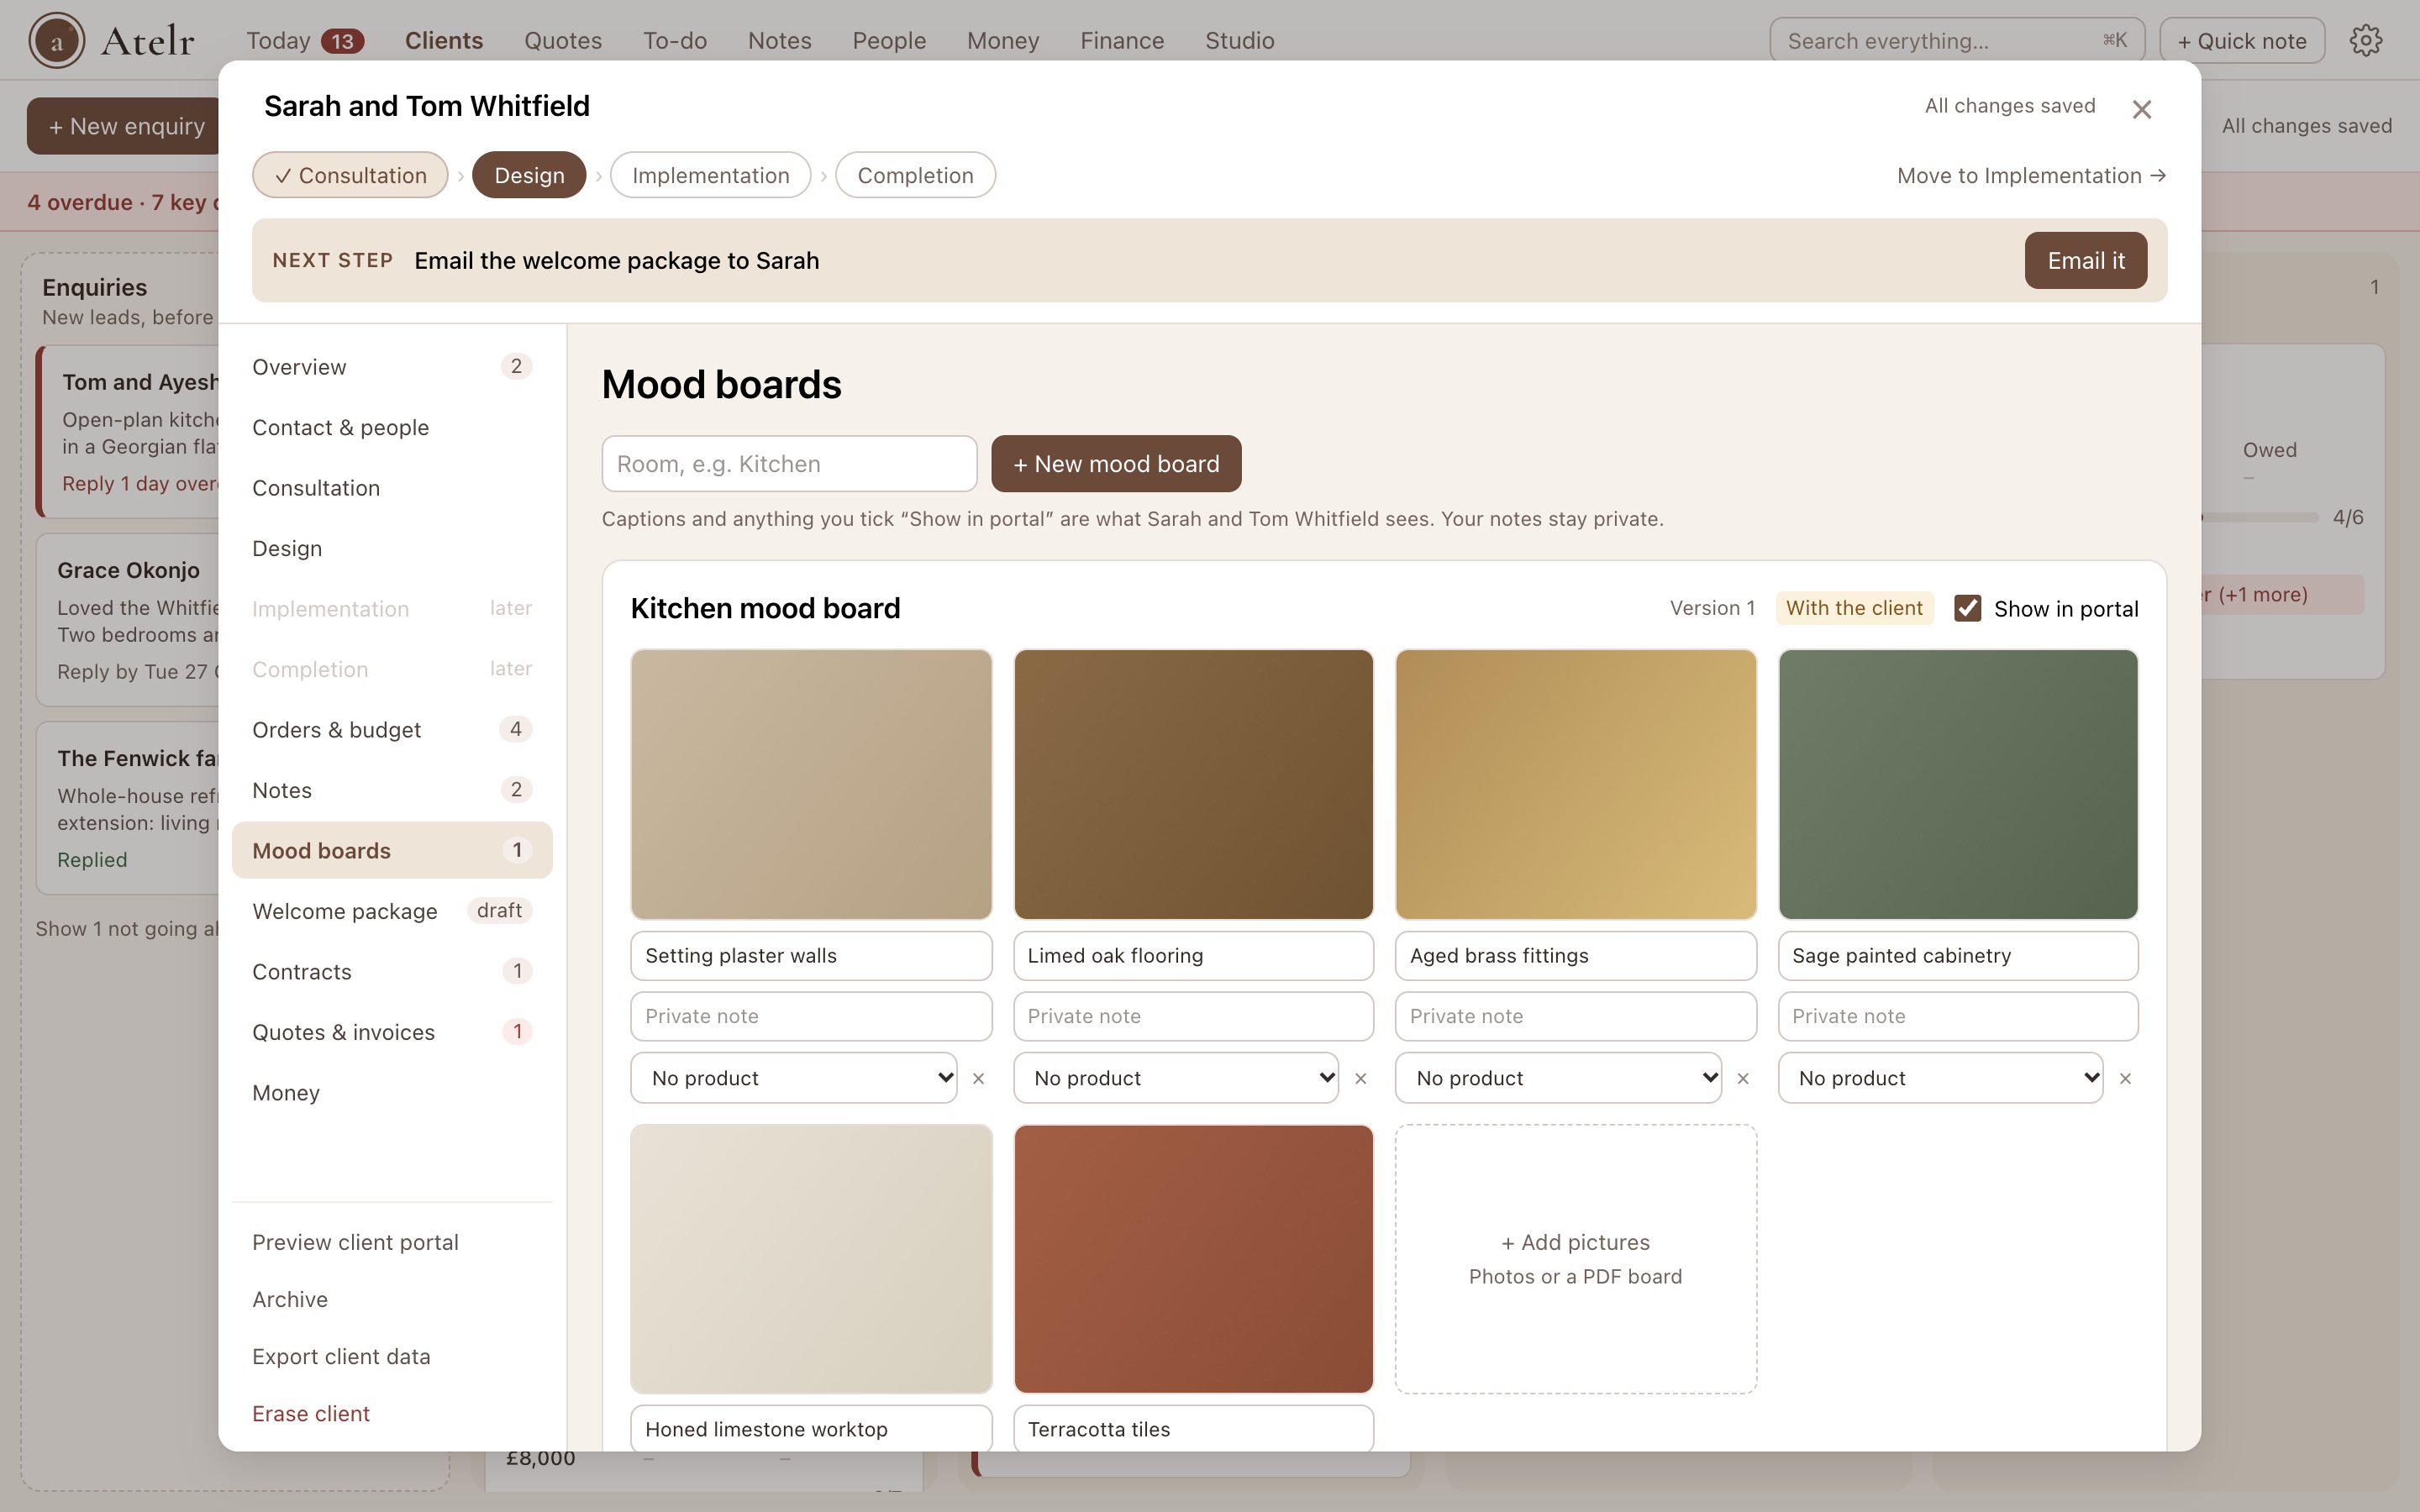Remove the Sage painted cabinetry picture
Screen dimensions: 2420x1512
point(2125,1078)
